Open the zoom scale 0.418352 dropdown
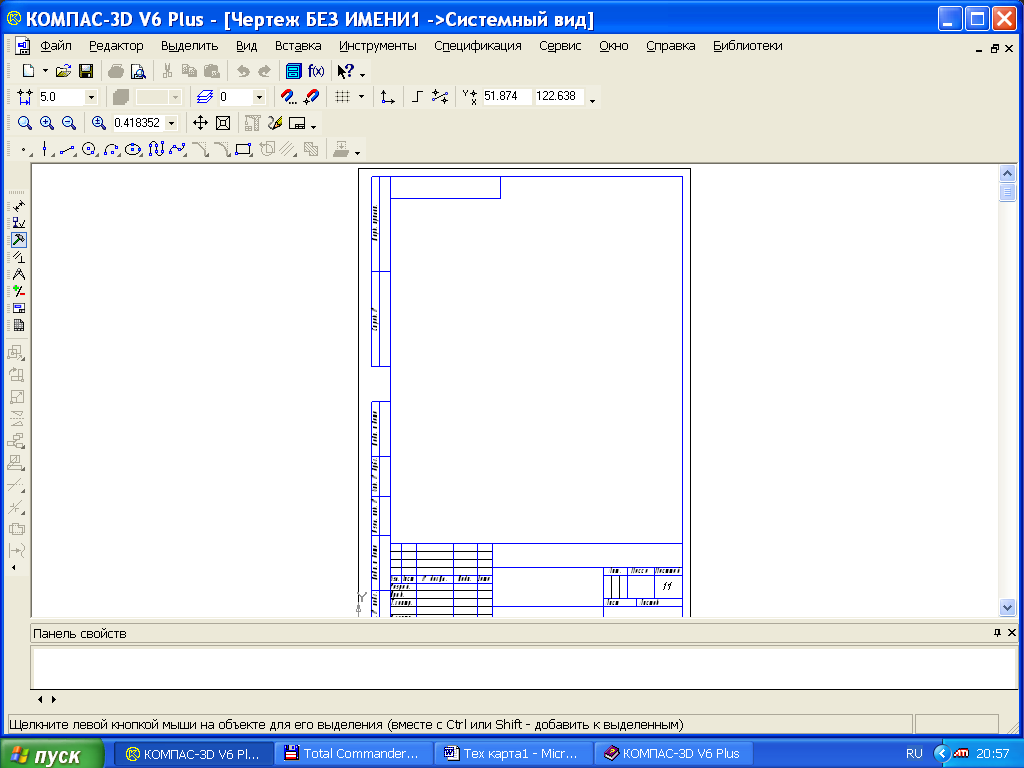 coord(172,123)
